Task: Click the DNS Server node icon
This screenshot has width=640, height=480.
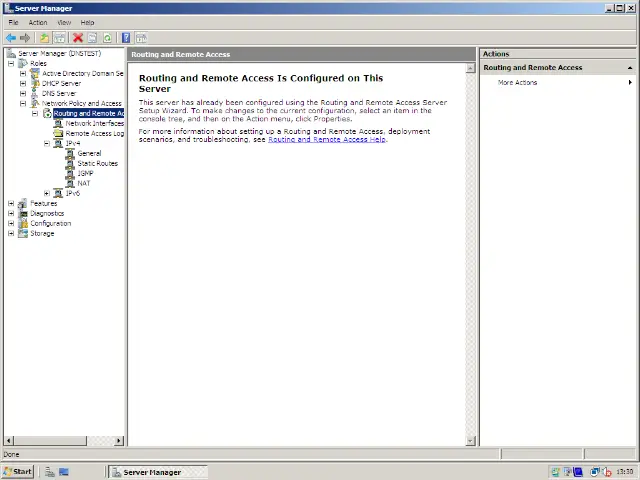Action: pos(35,93)
